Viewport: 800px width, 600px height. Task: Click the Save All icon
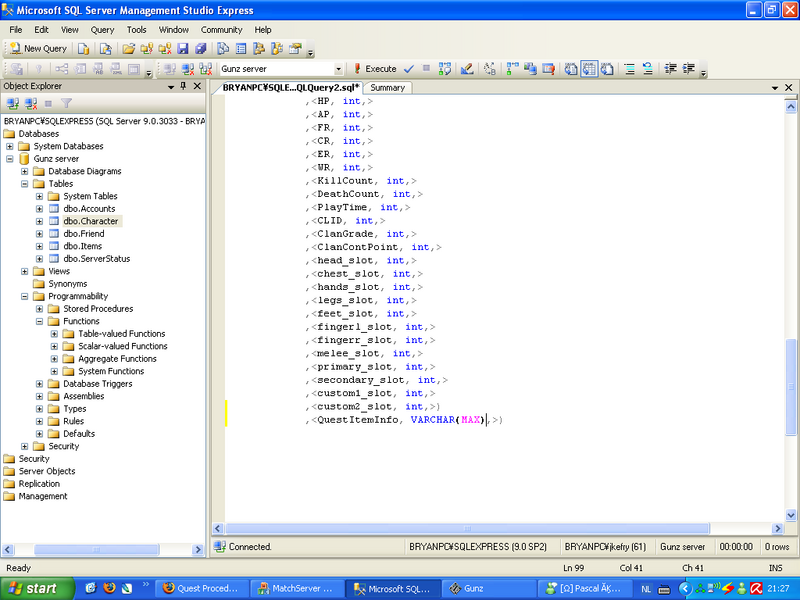200,48
